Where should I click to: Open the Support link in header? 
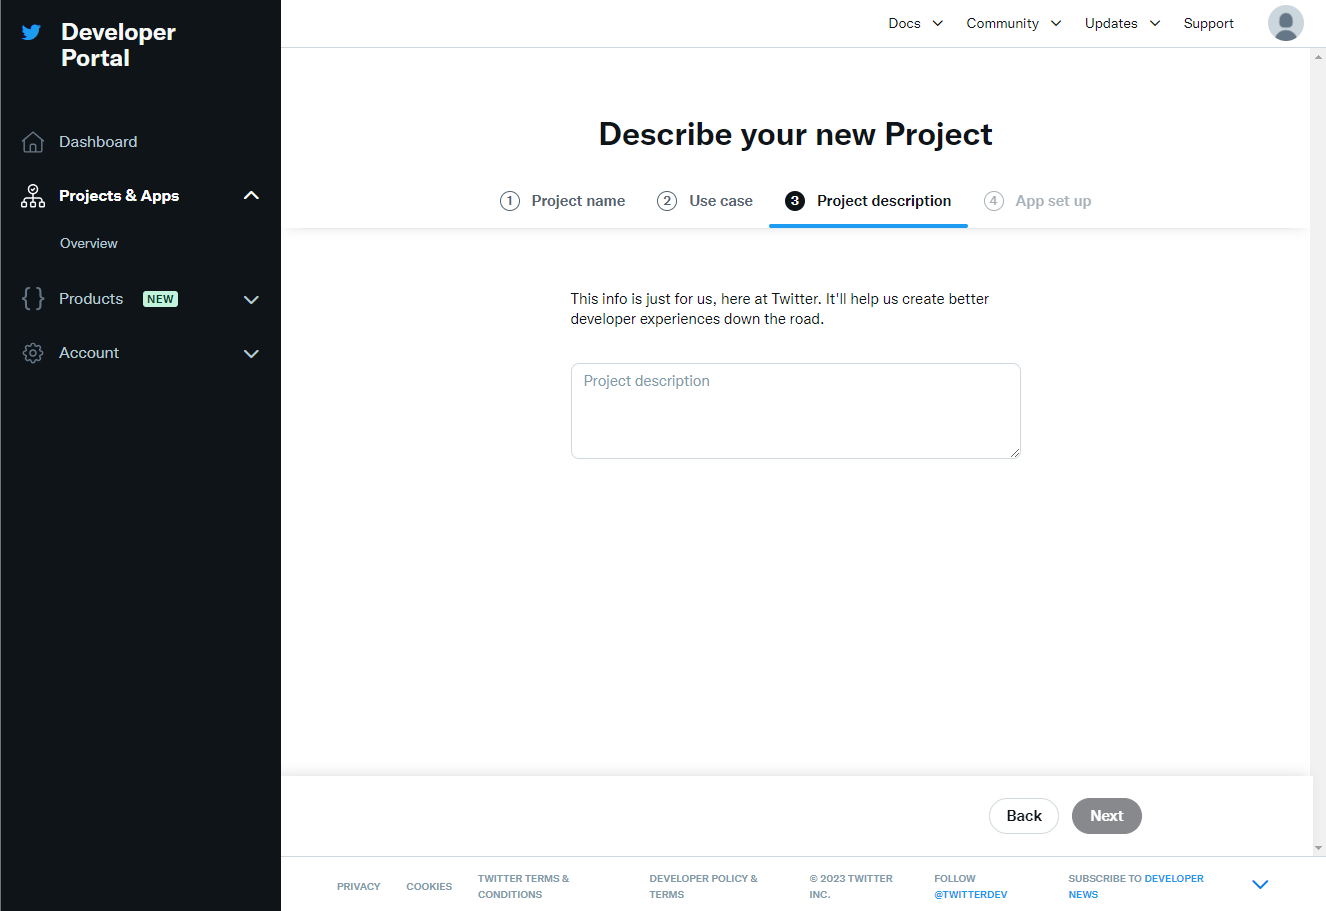coord(1208,23)
